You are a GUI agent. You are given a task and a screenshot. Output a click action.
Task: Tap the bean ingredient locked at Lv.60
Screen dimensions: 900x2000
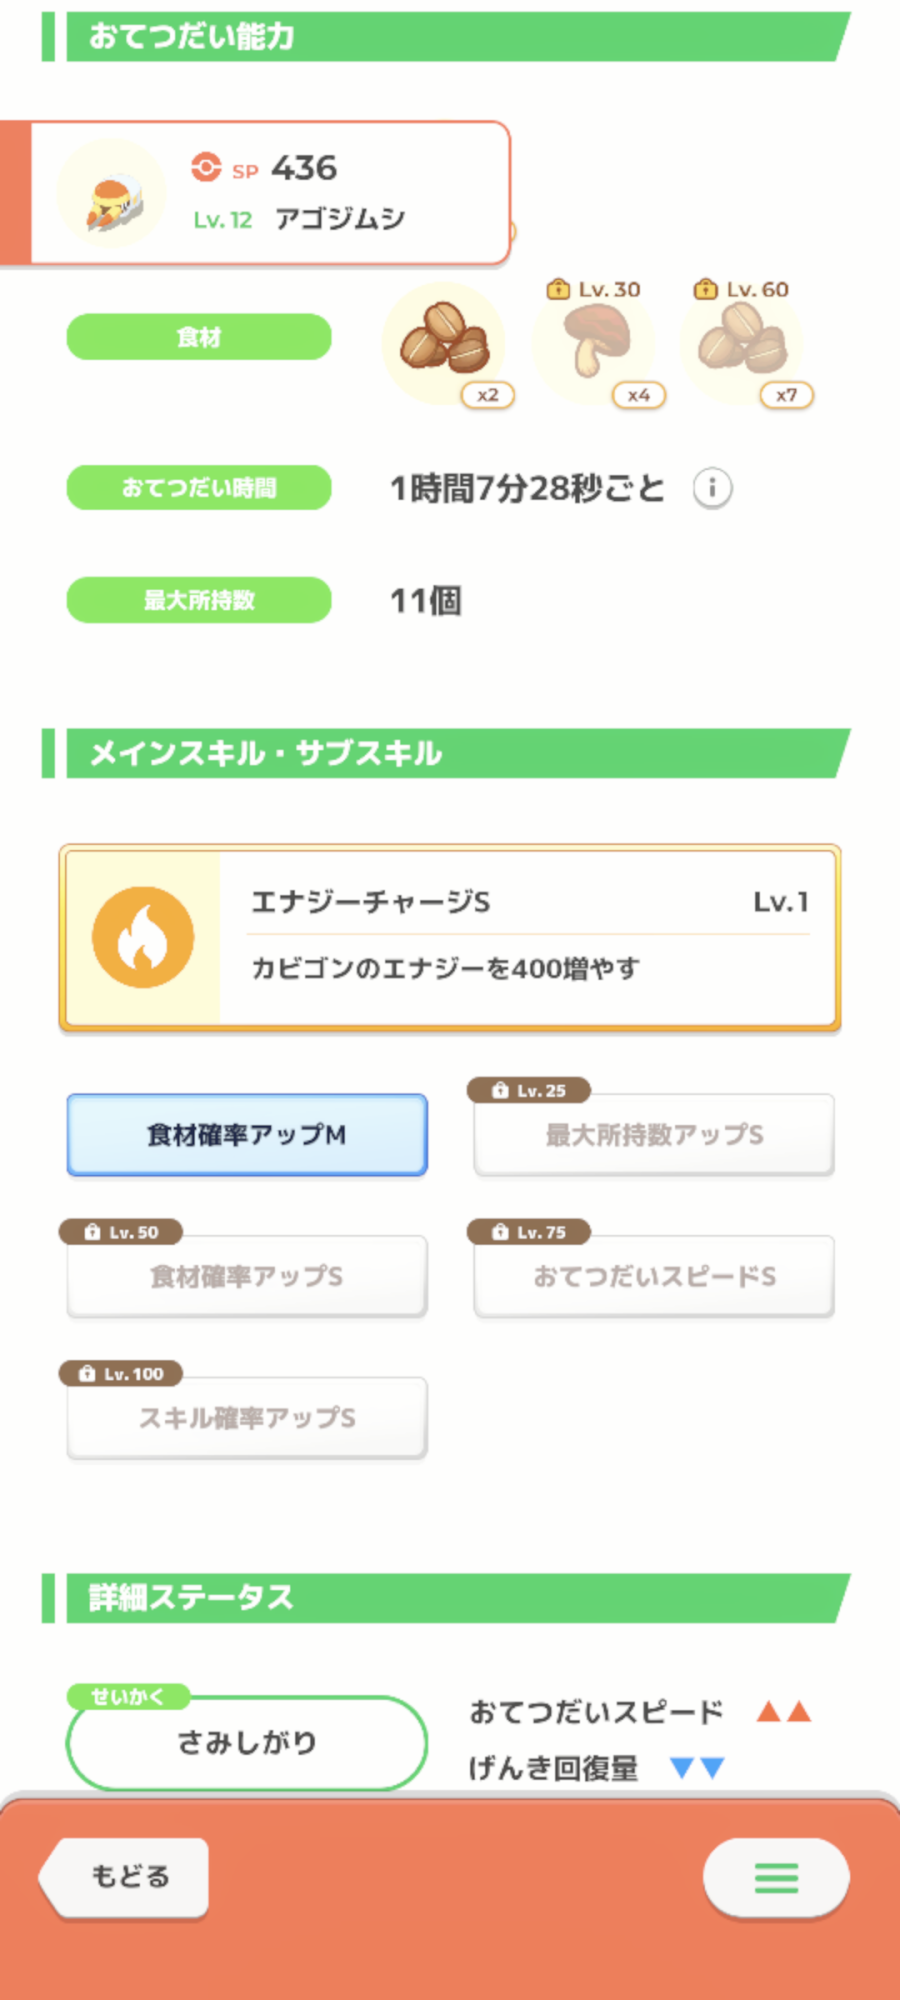[743, 342]
